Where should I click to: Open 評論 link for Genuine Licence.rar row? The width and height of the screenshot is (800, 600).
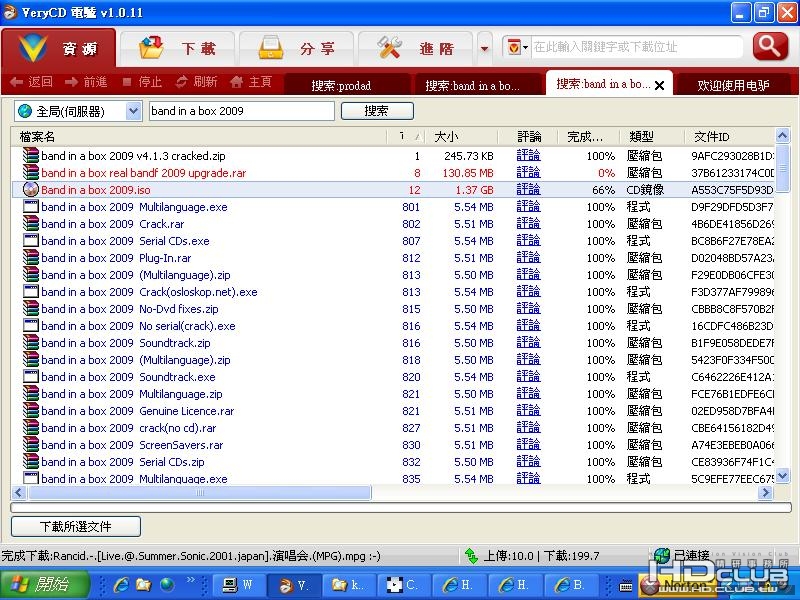(528, 411)
